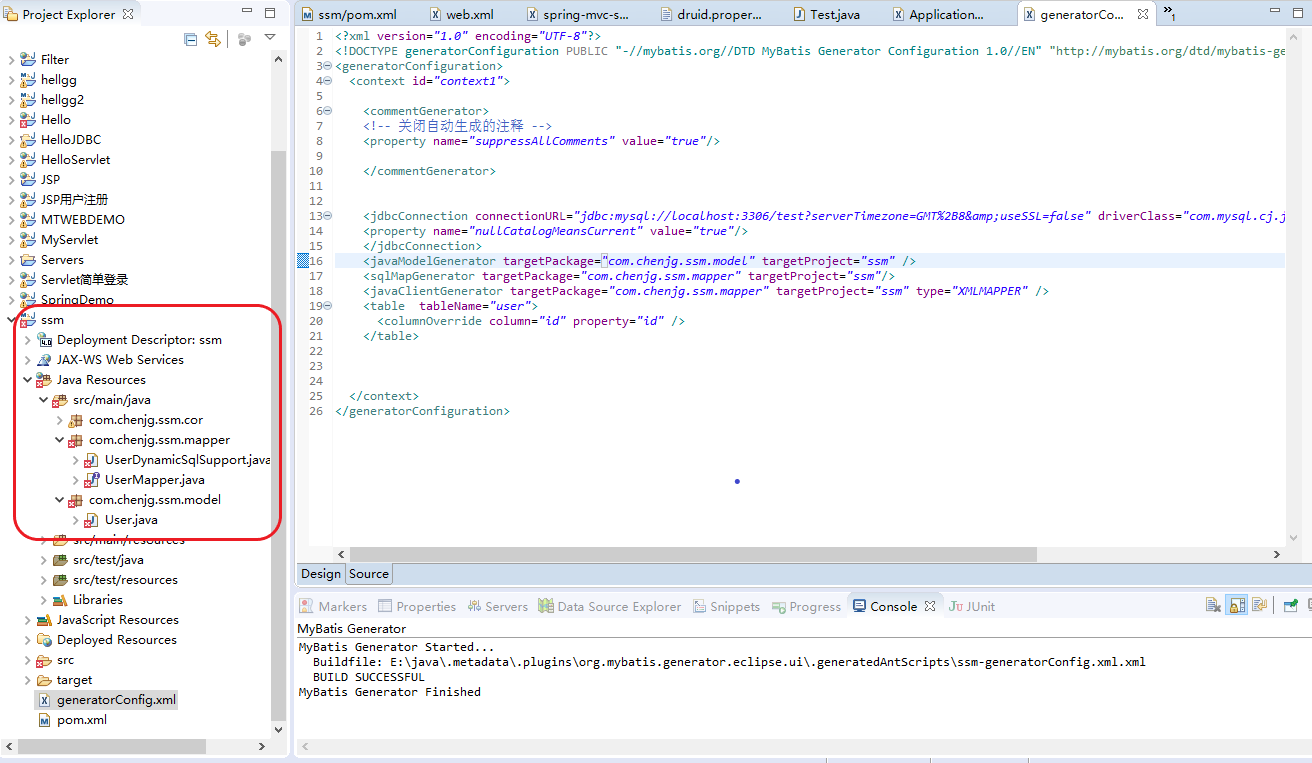Image resolution: width=1312 pixels, height=763 pixels.
Task: Click the Clear Console icon
Action: 1213,605
